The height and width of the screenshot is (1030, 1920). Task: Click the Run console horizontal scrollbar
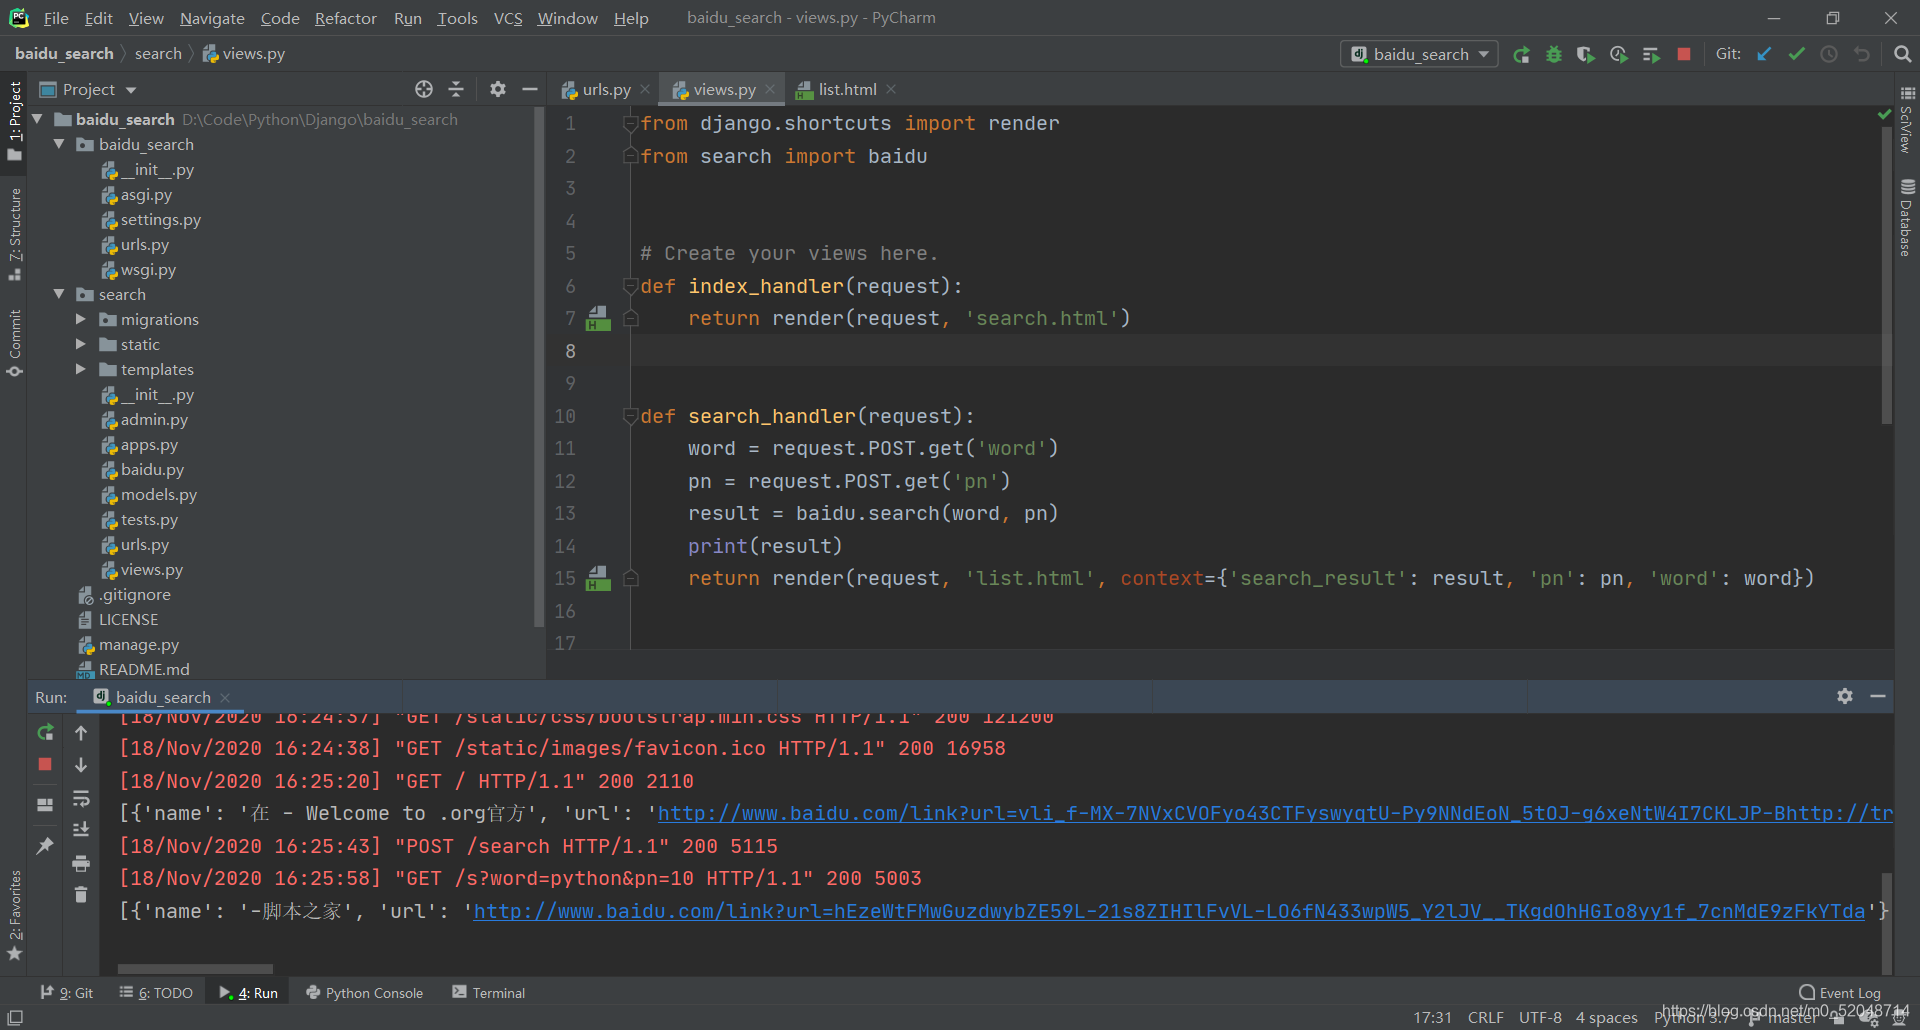click(x=195, y=969)
